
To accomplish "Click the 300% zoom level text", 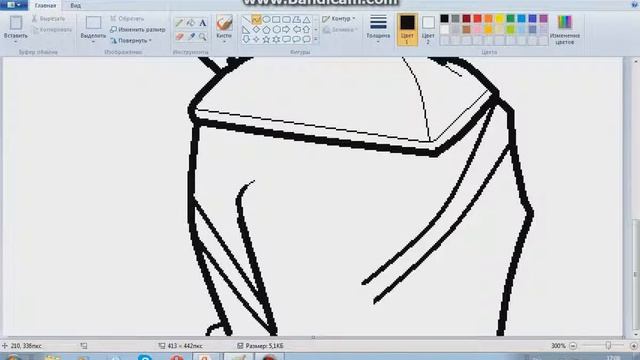I will 558,346.
